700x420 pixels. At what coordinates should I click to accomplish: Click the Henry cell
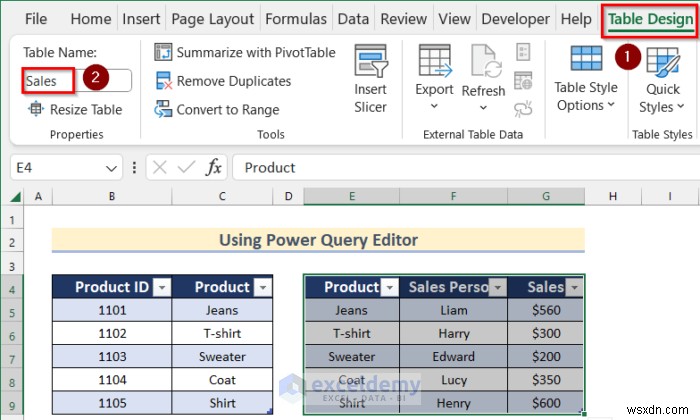tap(453, 403)
